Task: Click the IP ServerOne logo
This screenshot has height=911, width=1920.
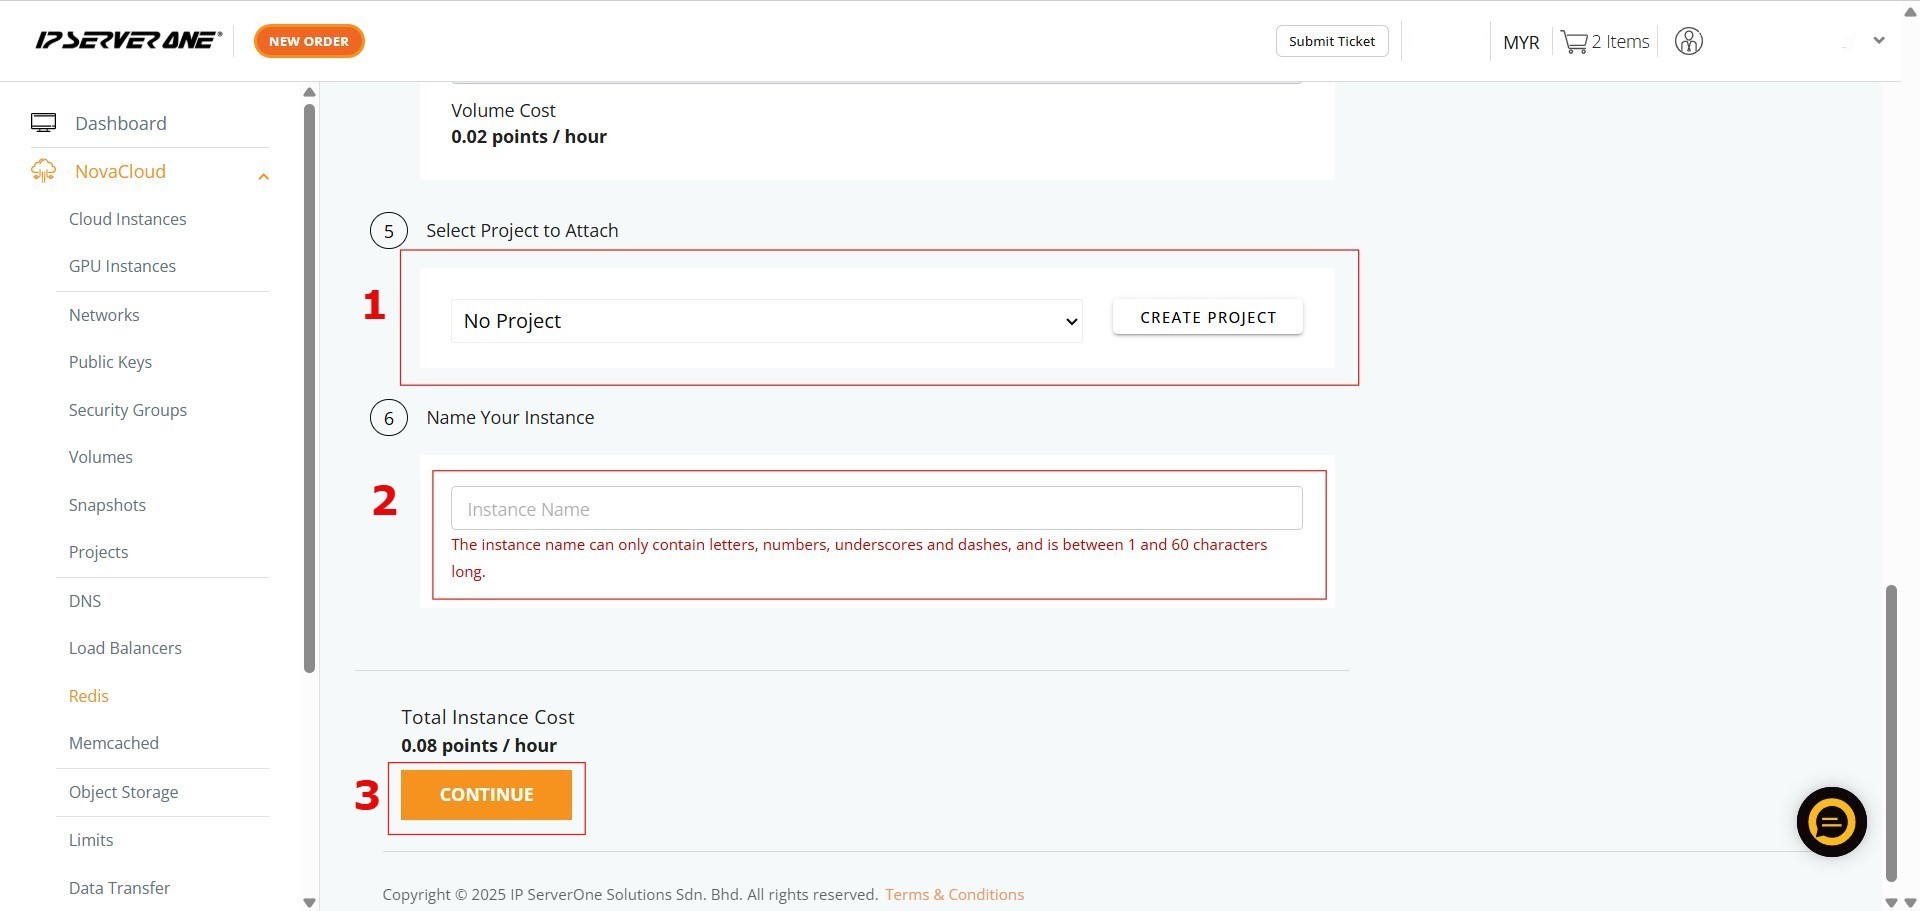Action: pyautogui.click(x=128, y=40)
